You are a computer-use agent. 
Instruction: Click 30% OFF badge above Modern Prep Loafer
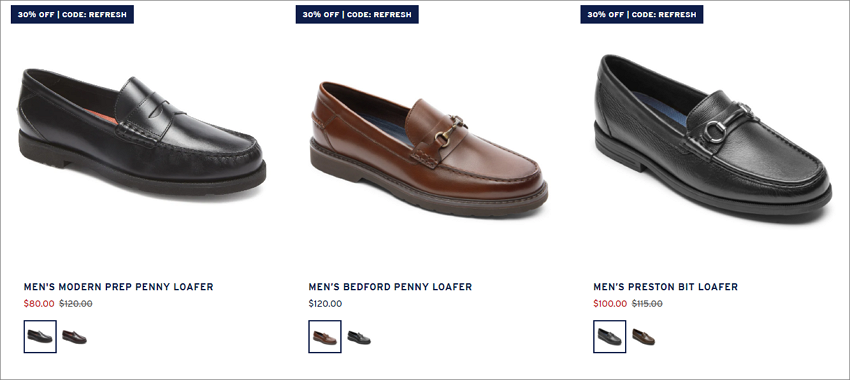click(x=72, y=15)
